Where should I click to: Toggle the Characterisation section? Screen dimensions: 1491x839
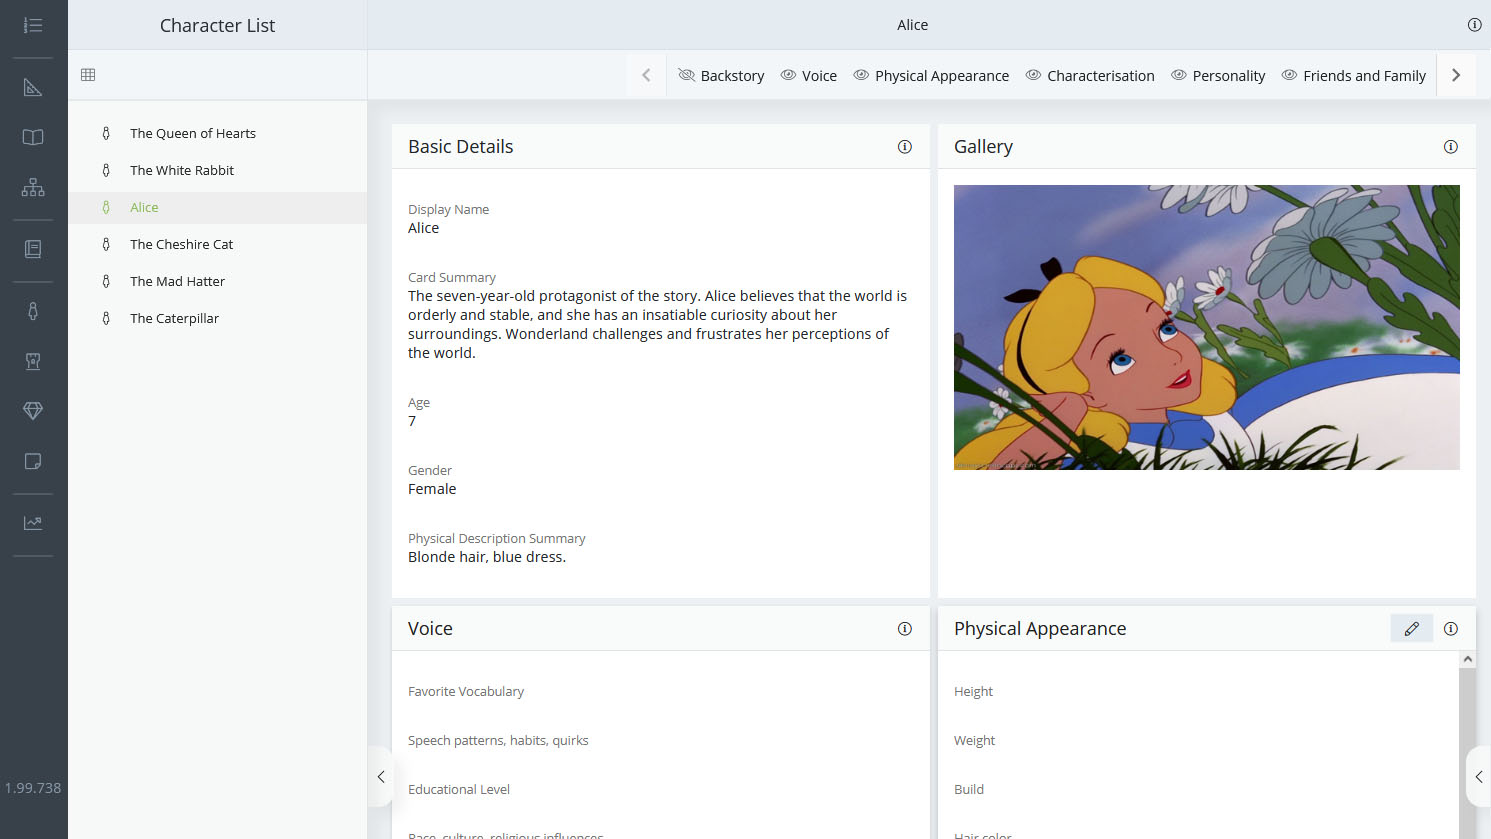click(1090, 76)
